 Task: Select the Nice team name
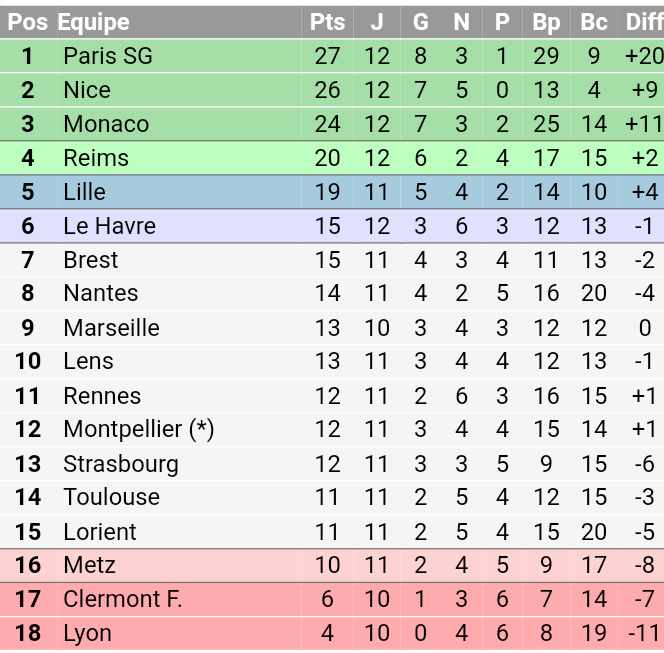pyautogui.click(x=87, y=90)
